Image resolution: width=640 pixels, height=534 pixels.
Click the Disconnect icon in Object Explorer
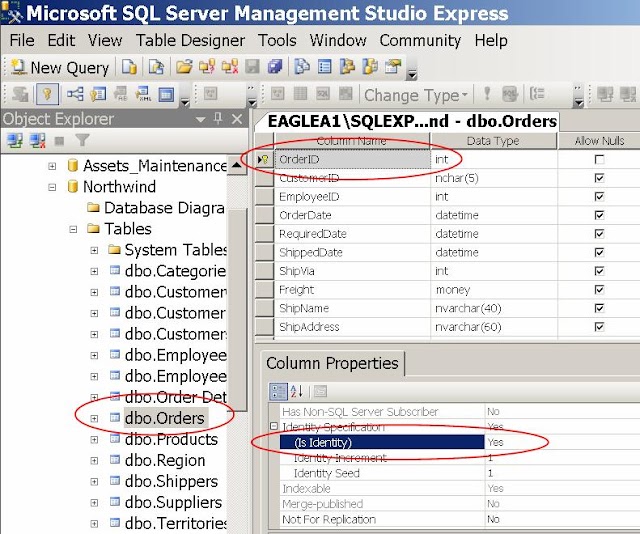point(37,140)
